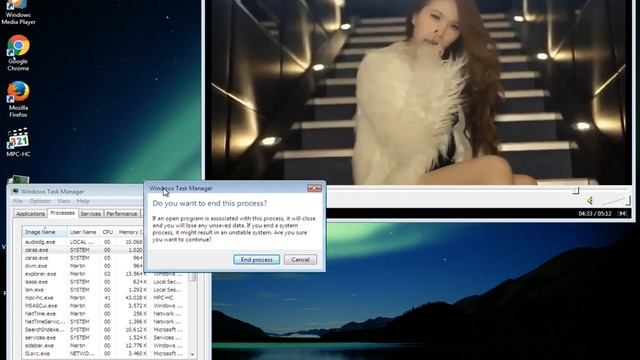Move the MPC-HC seek bar thumb
The height and width of the screenshot is (360, 640).
[x=576, y=190]
